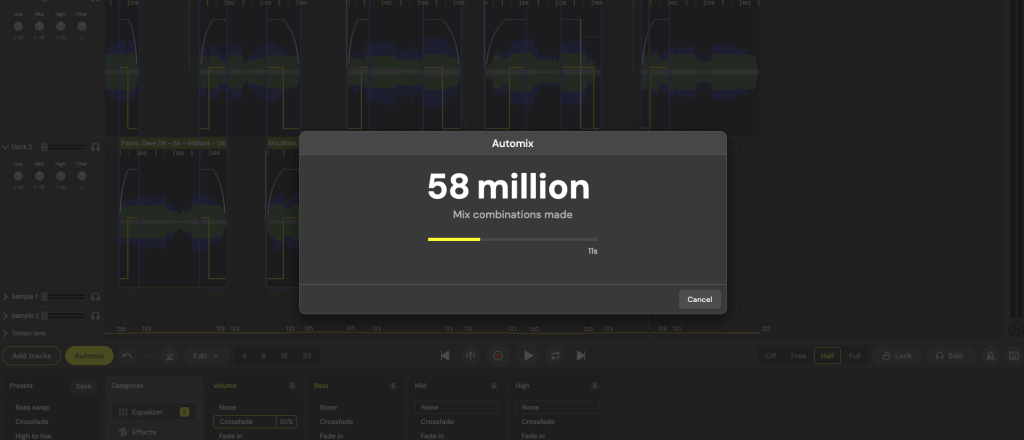The width and height of the screenshot is (1024, 440).
Task: Select the scissors split tool
Action: 170,355
